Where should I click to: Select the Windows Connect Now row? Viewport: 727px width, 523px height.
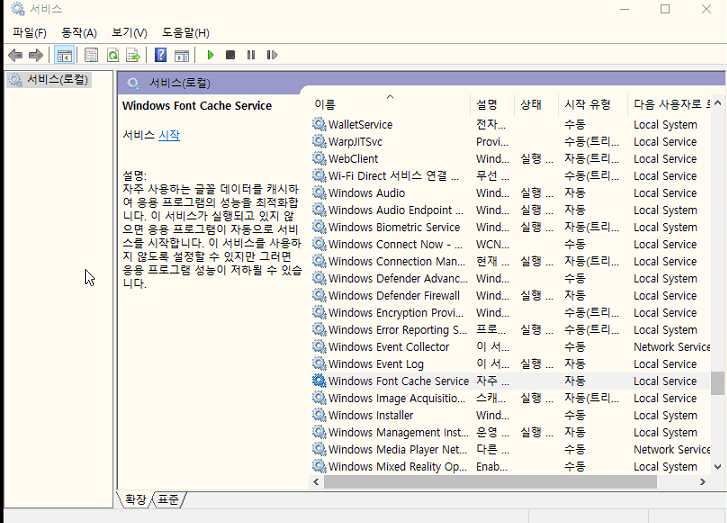click(x=510, y=244)
